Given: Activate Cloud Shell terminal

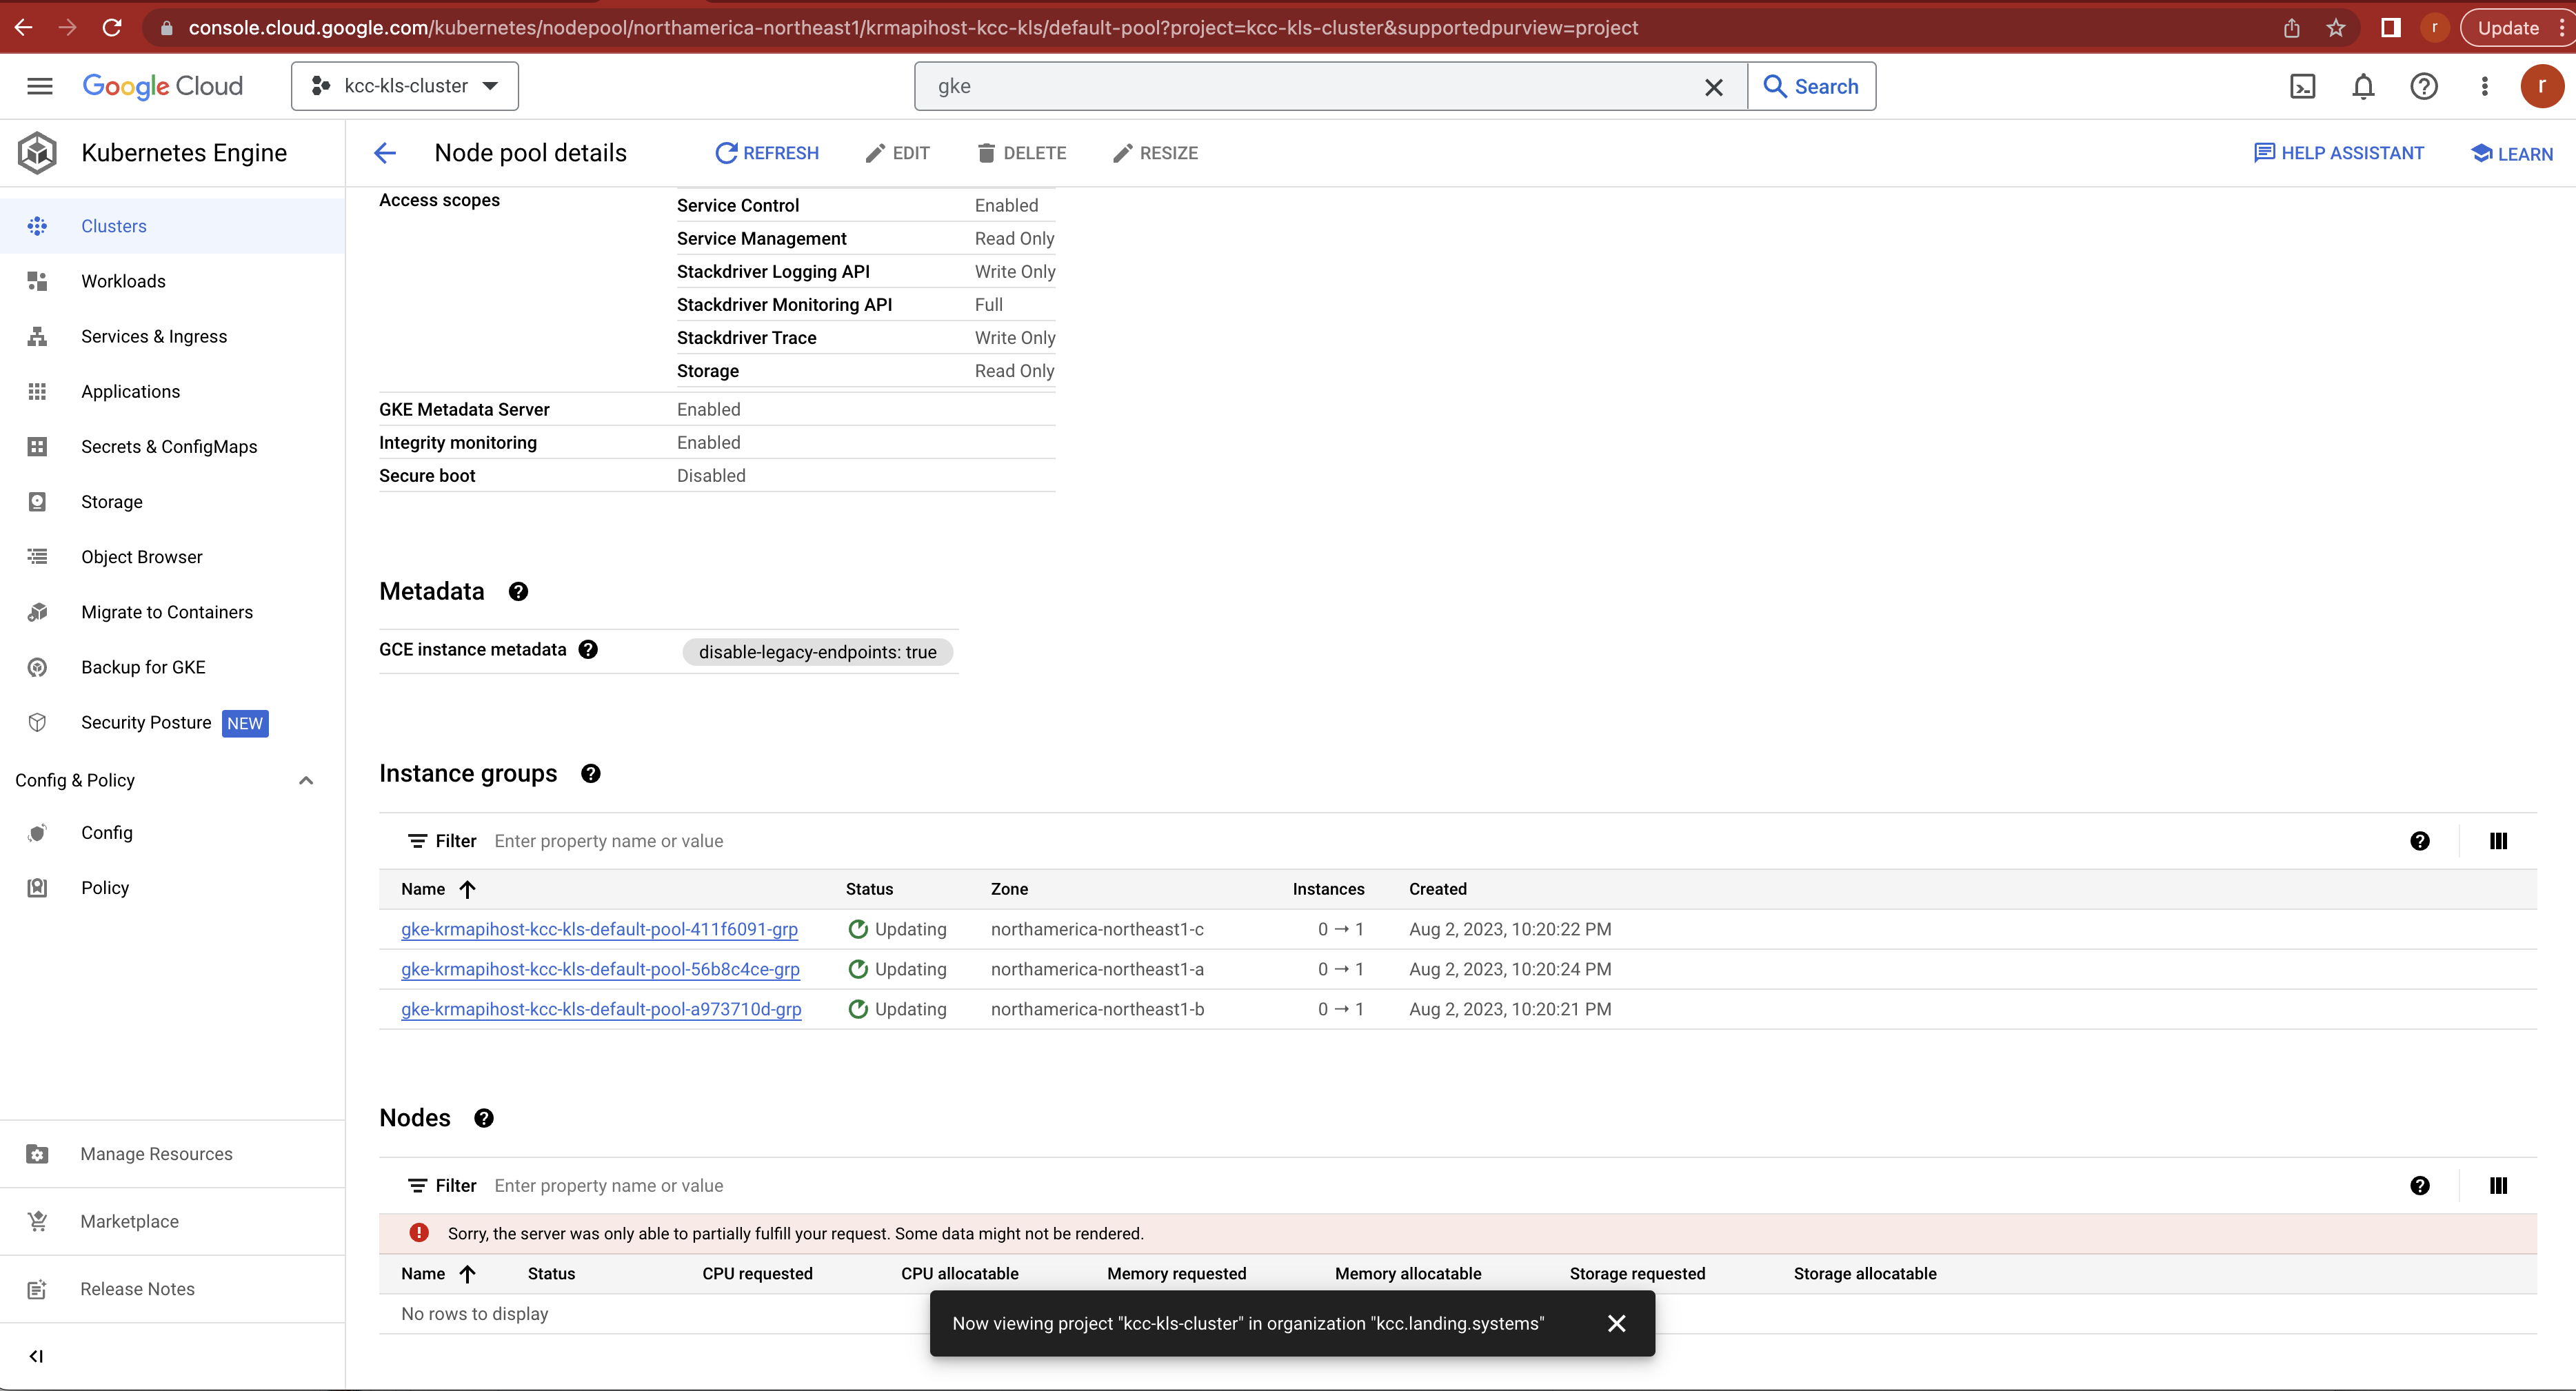Looking at the screenshot, I should (x=2303, y=86).
